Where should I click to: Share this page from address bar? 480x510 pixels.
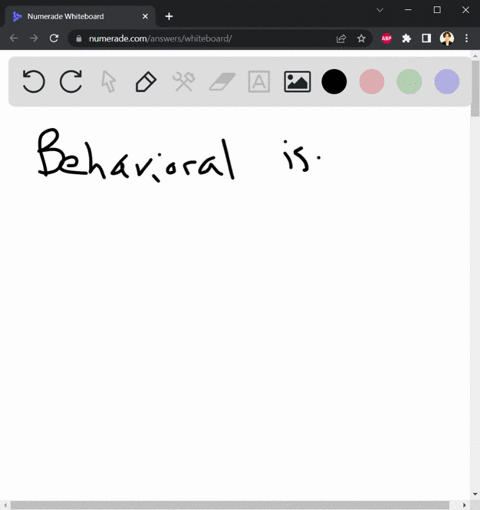coord(341,39)
